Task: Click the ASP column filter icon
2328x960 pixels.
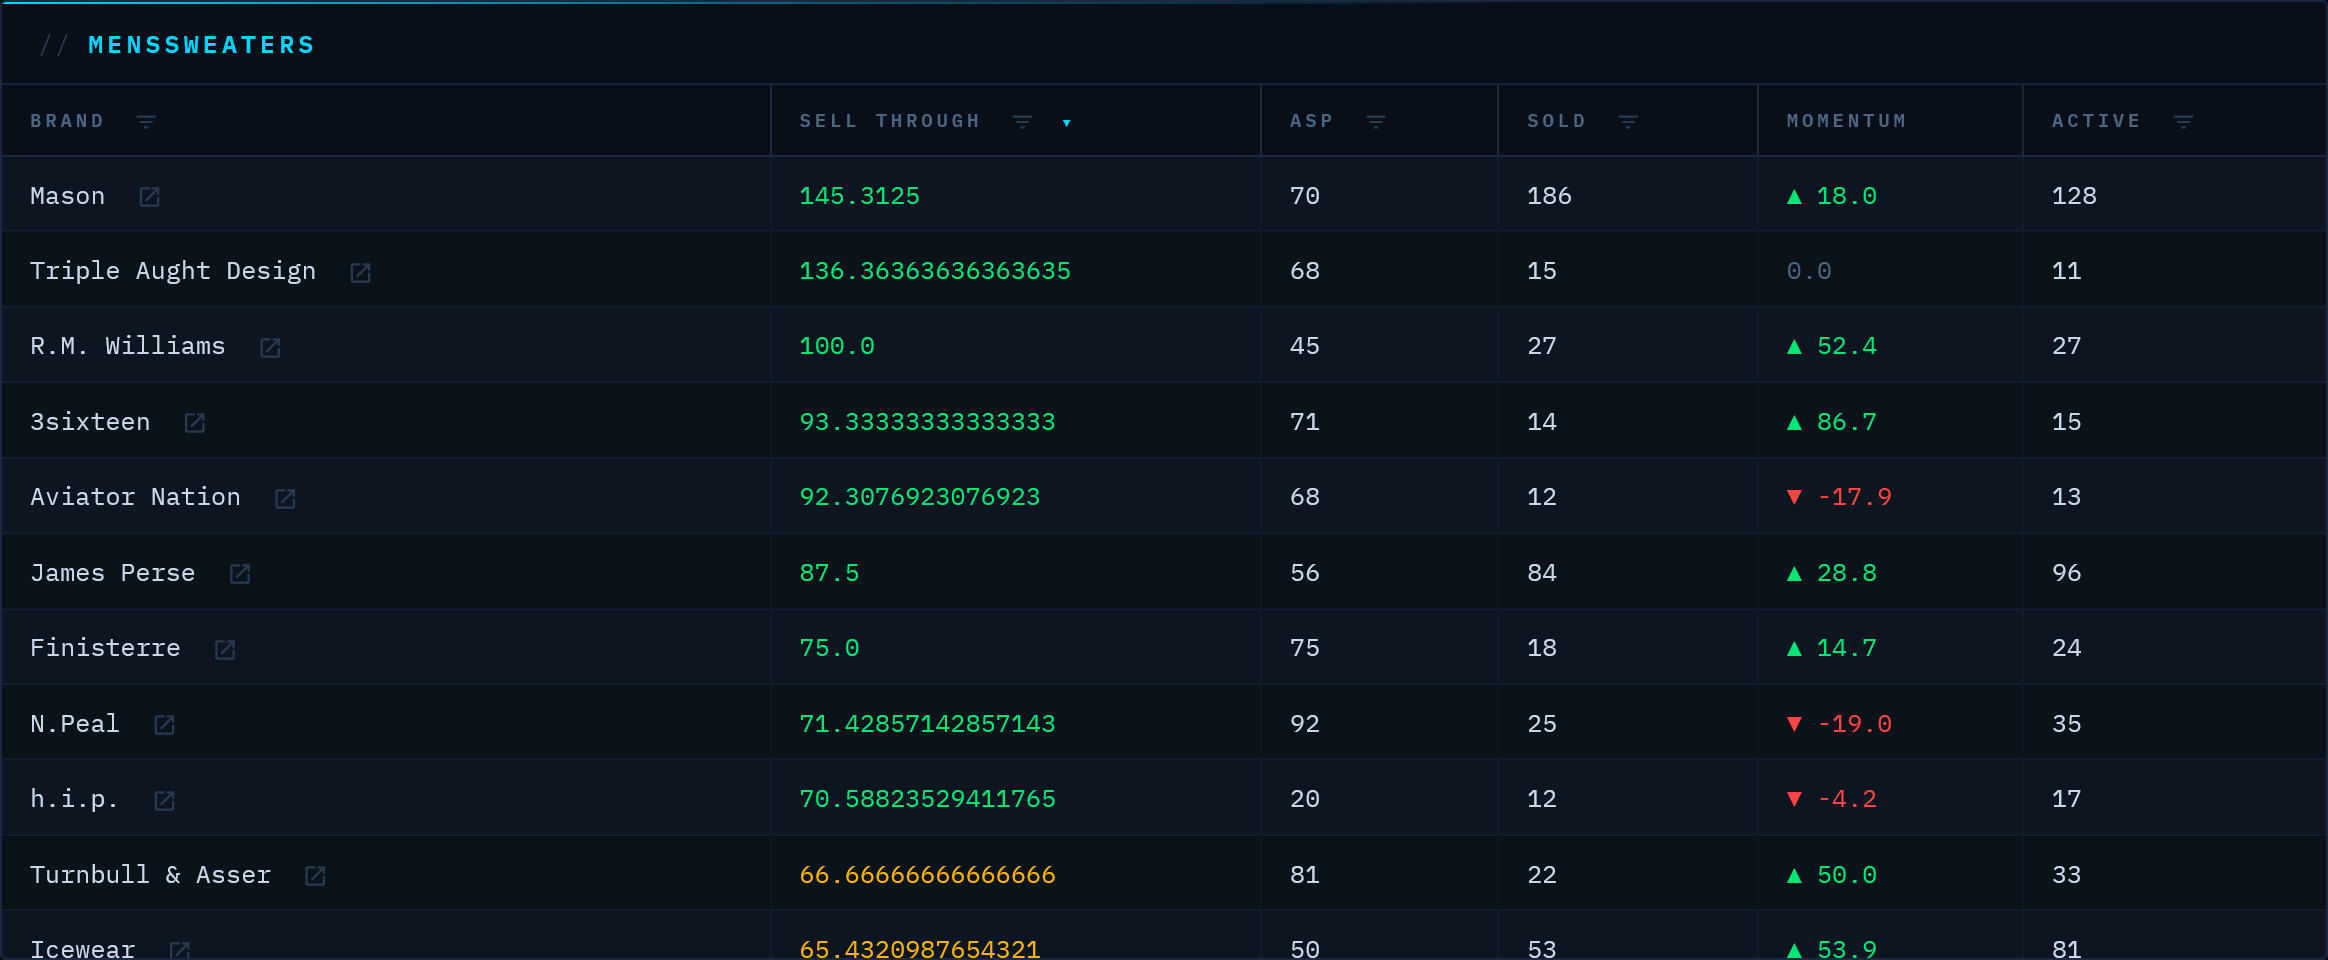Action: [1376, 122]
